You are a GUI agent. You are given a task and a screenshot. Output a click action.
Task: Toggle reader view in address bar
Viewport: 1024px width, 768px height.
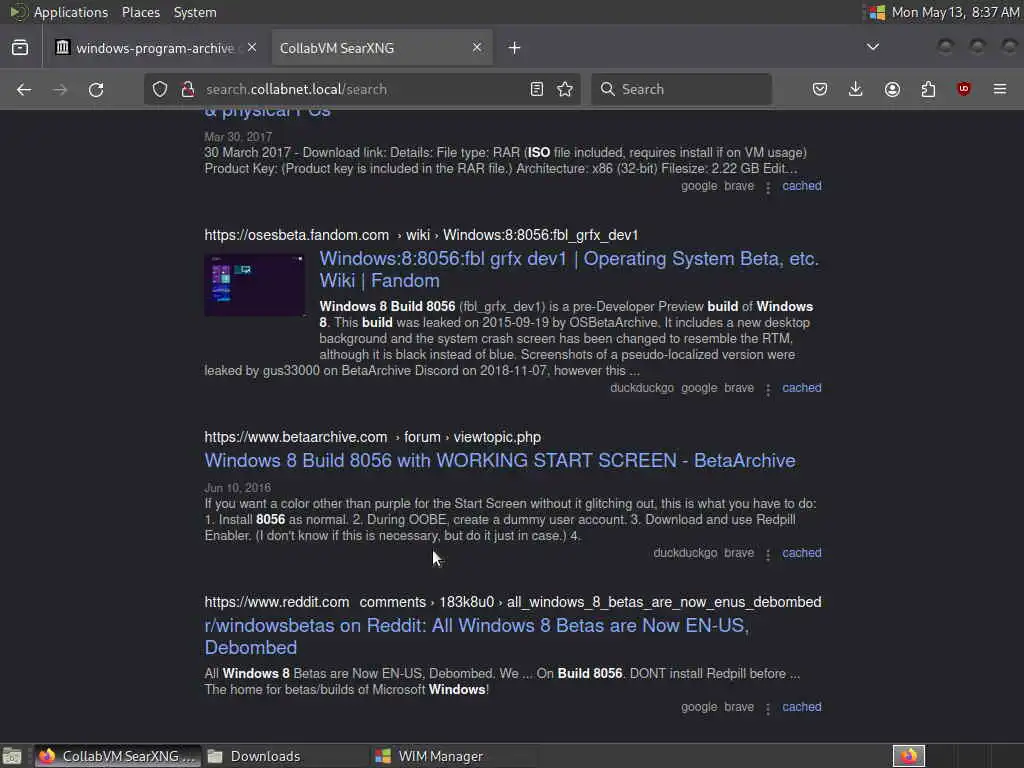pos(537,89)
